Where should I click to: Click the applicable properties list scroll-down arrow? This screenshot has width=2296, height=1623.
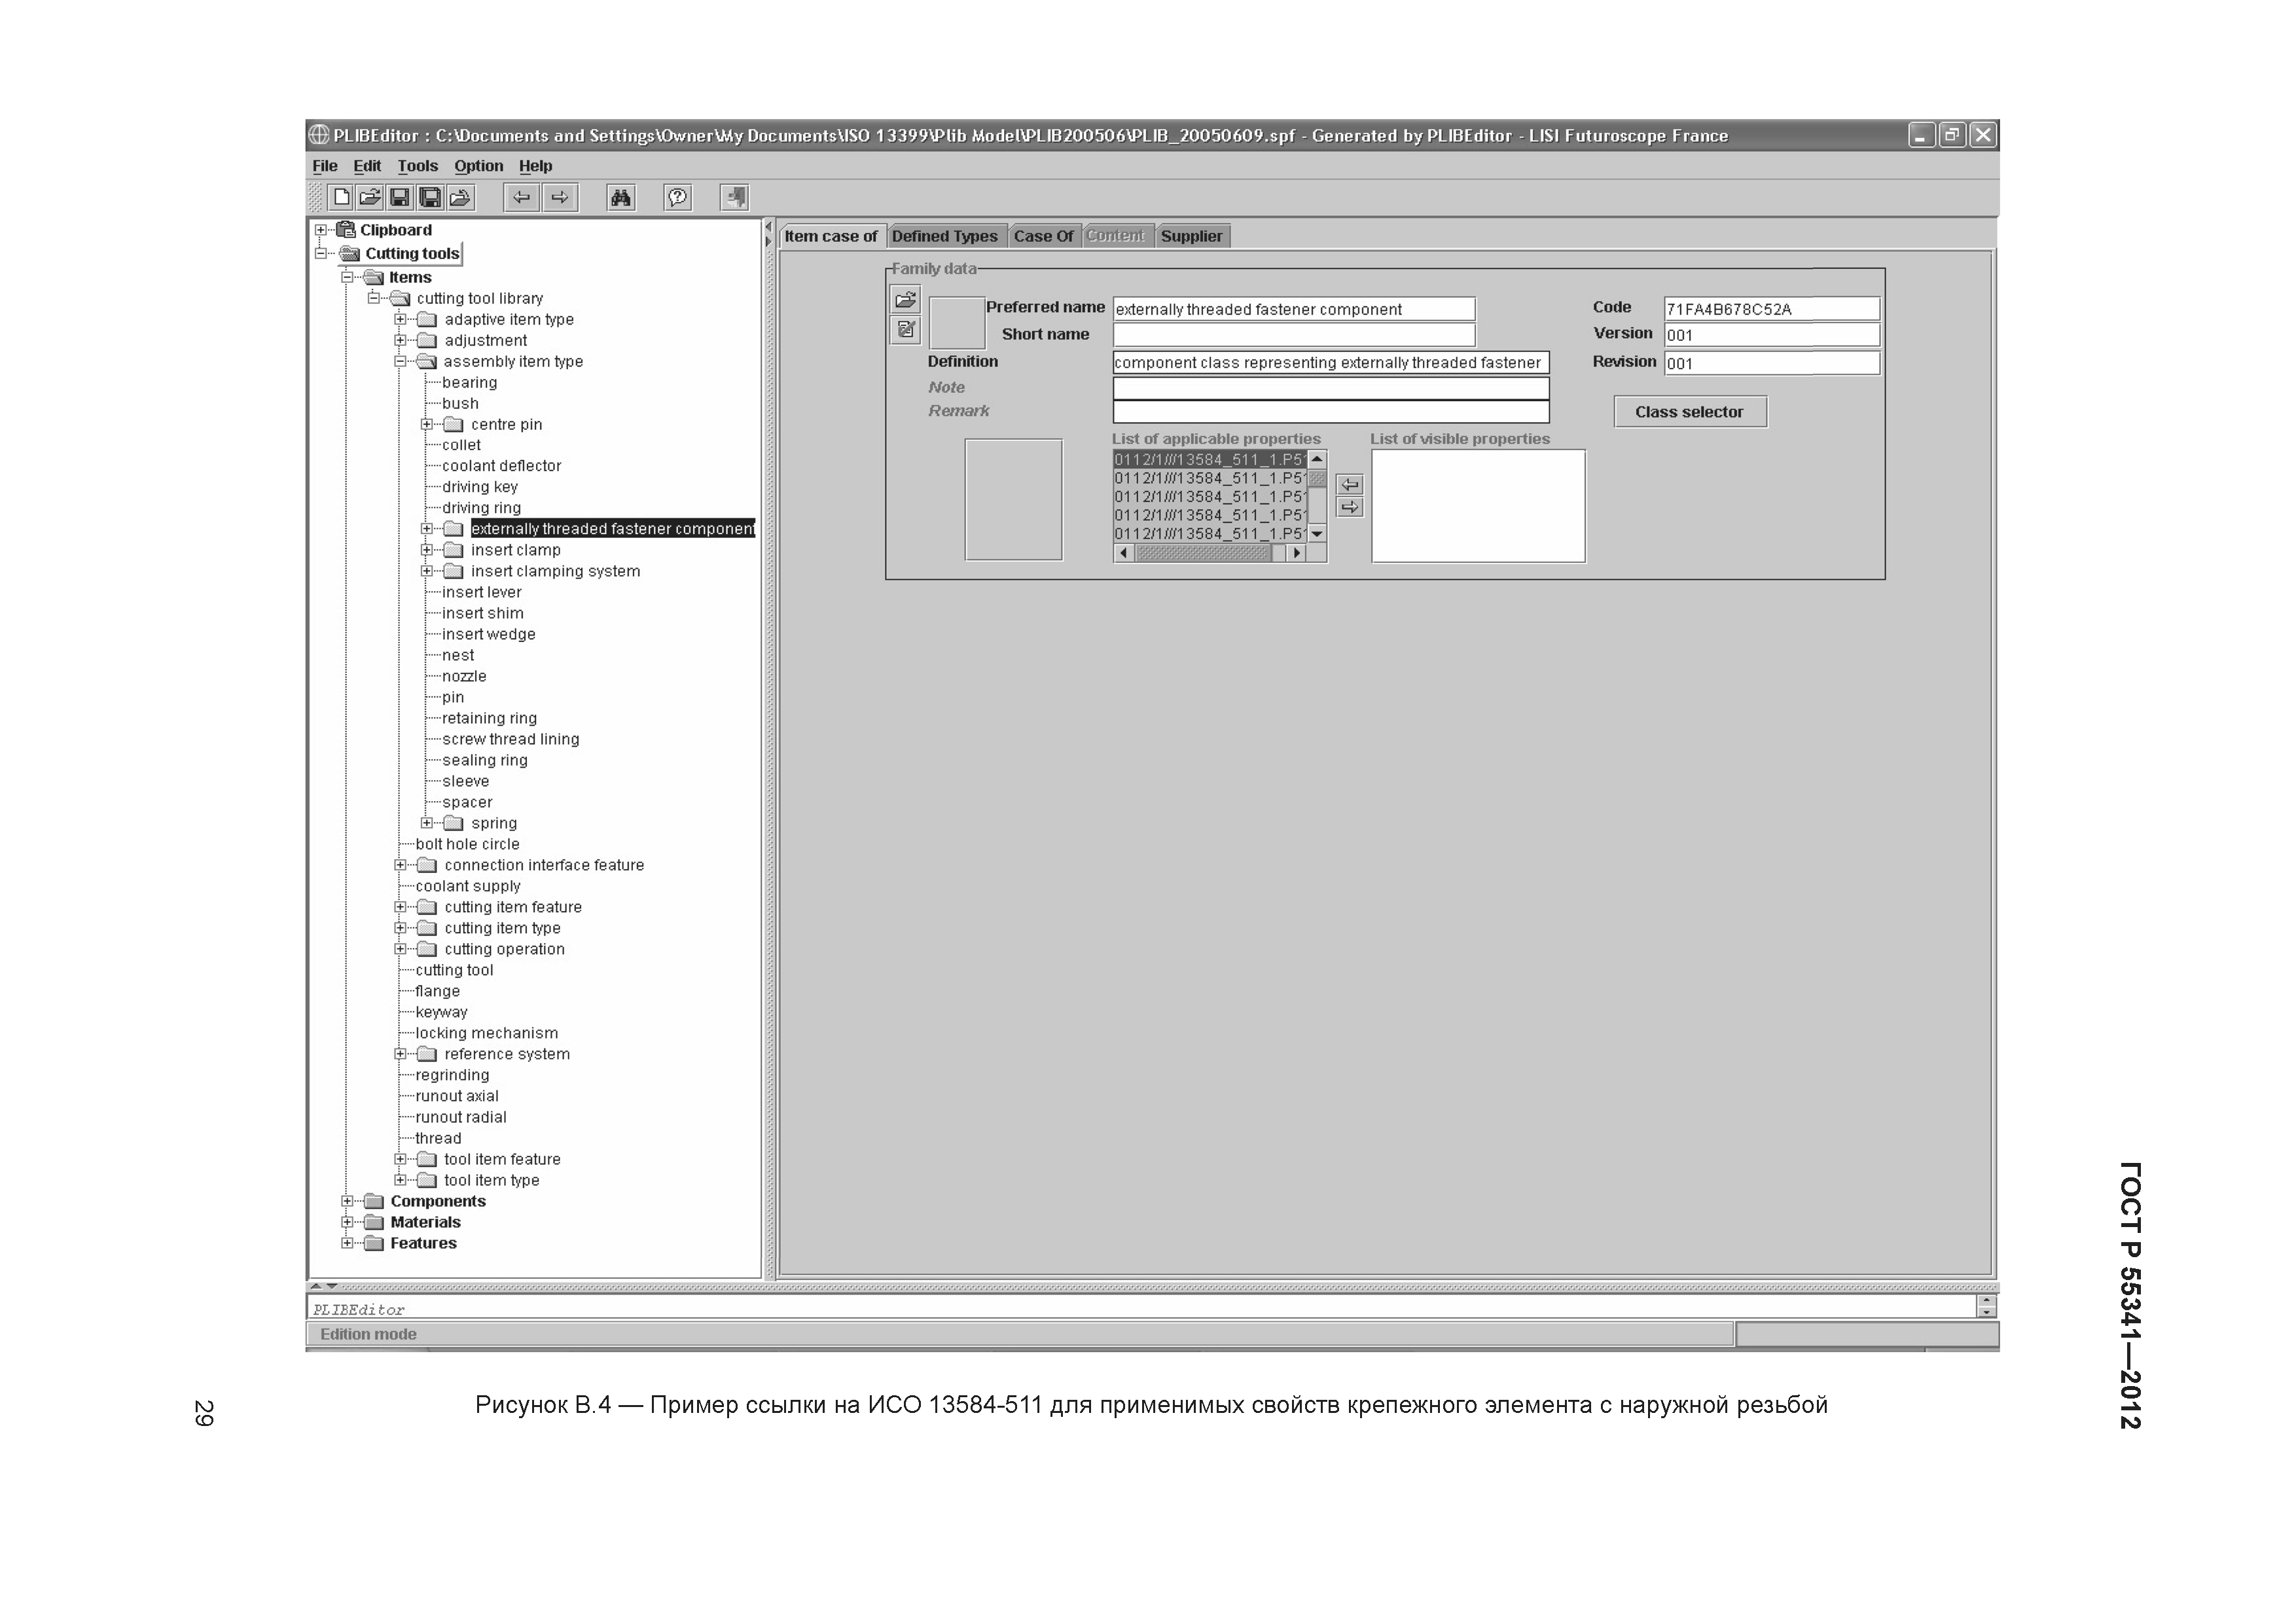(x=1317, y=534)
